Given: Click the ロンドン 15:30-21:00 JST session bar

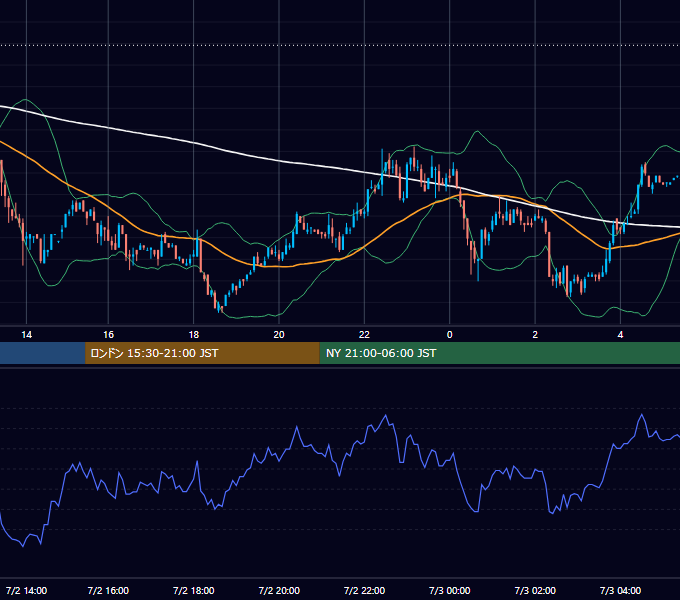Looking at the screenshot, I should [x=202, y=353].
